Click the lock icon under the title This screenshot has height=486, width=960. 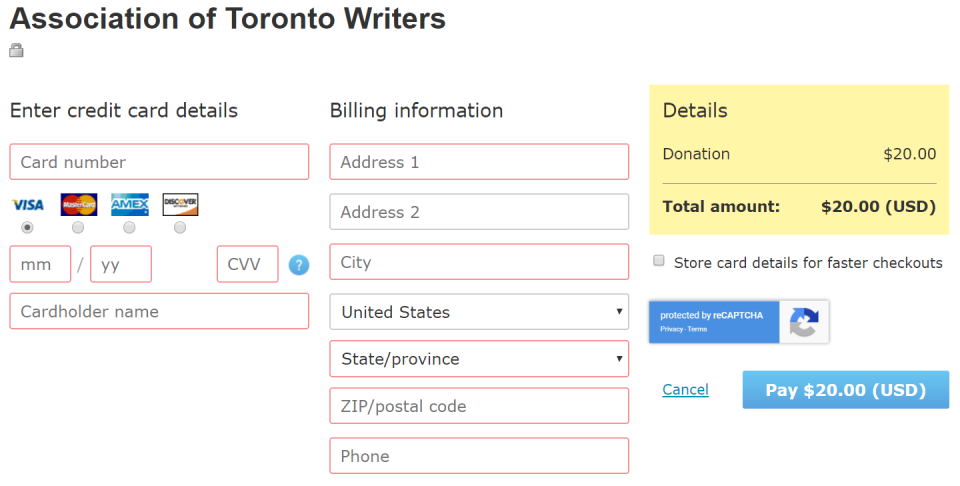(x=16, y=51)
